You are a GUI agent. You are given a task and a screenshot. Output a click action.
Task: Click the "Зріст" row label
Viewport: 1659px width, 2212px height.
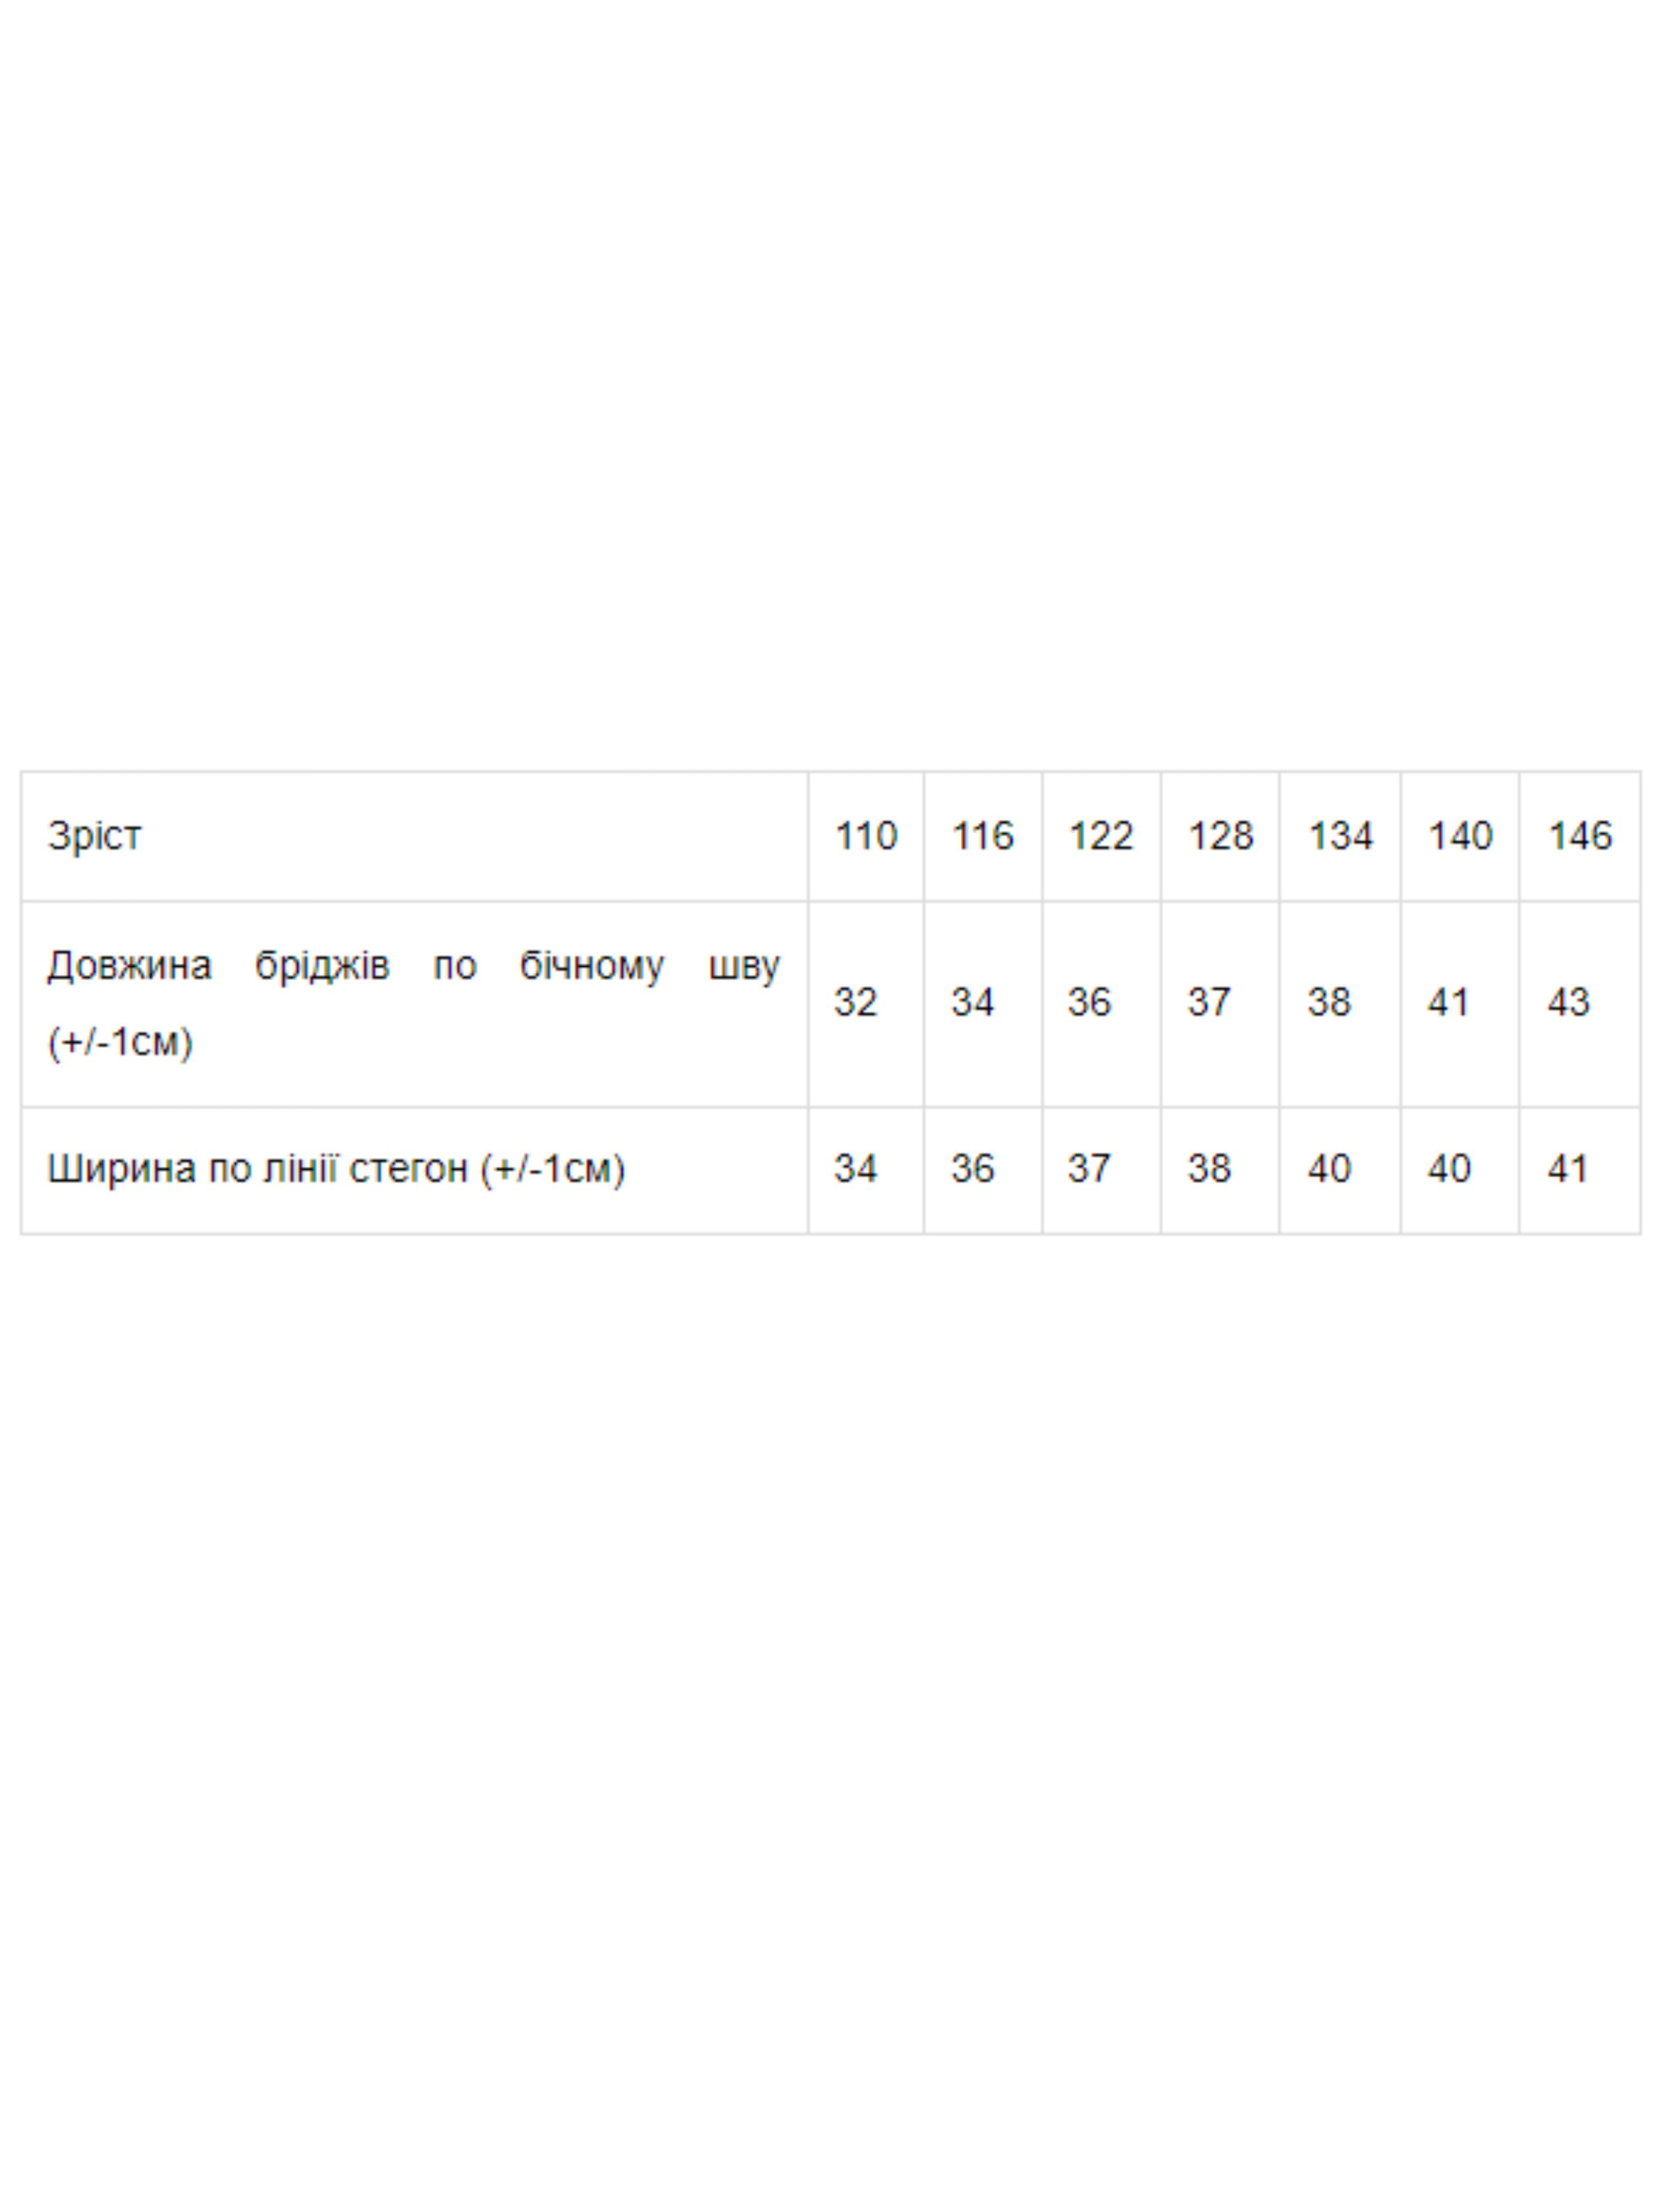pos(95,836)
